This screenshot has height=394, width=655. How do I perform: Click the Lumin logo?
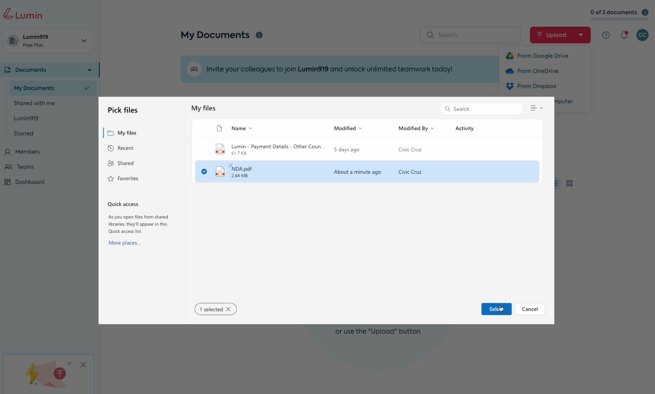tap(23, 15)
